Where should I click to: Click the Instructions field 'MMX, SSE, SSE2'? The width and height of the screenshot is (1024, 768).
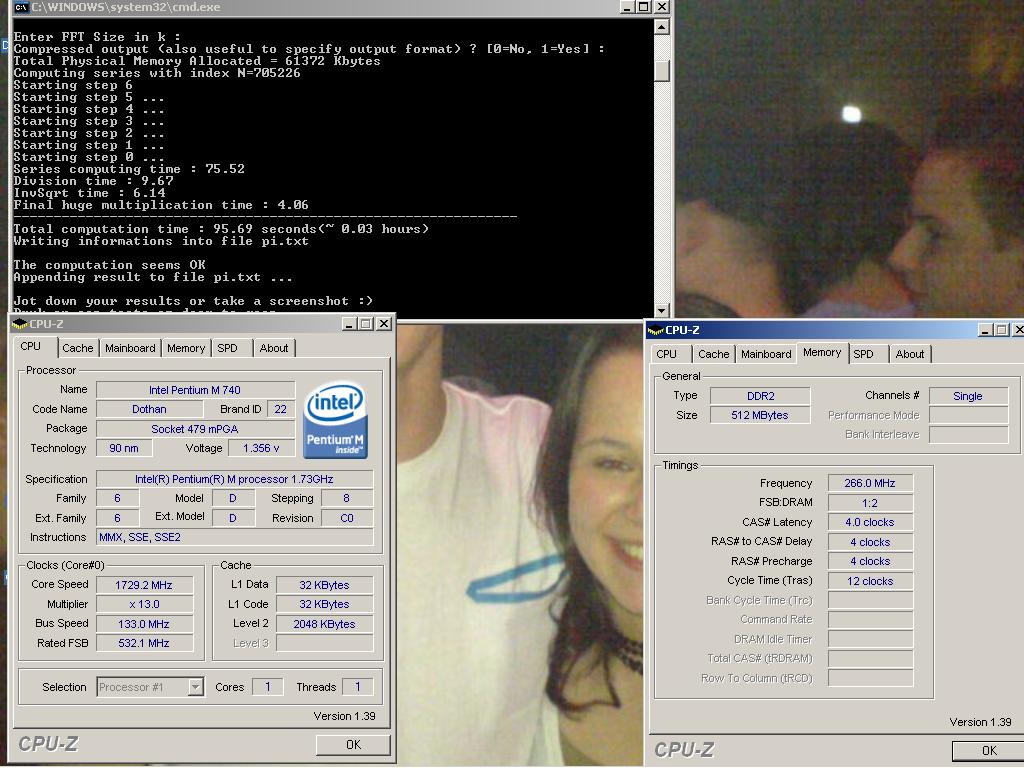click(x=234, y=537)
